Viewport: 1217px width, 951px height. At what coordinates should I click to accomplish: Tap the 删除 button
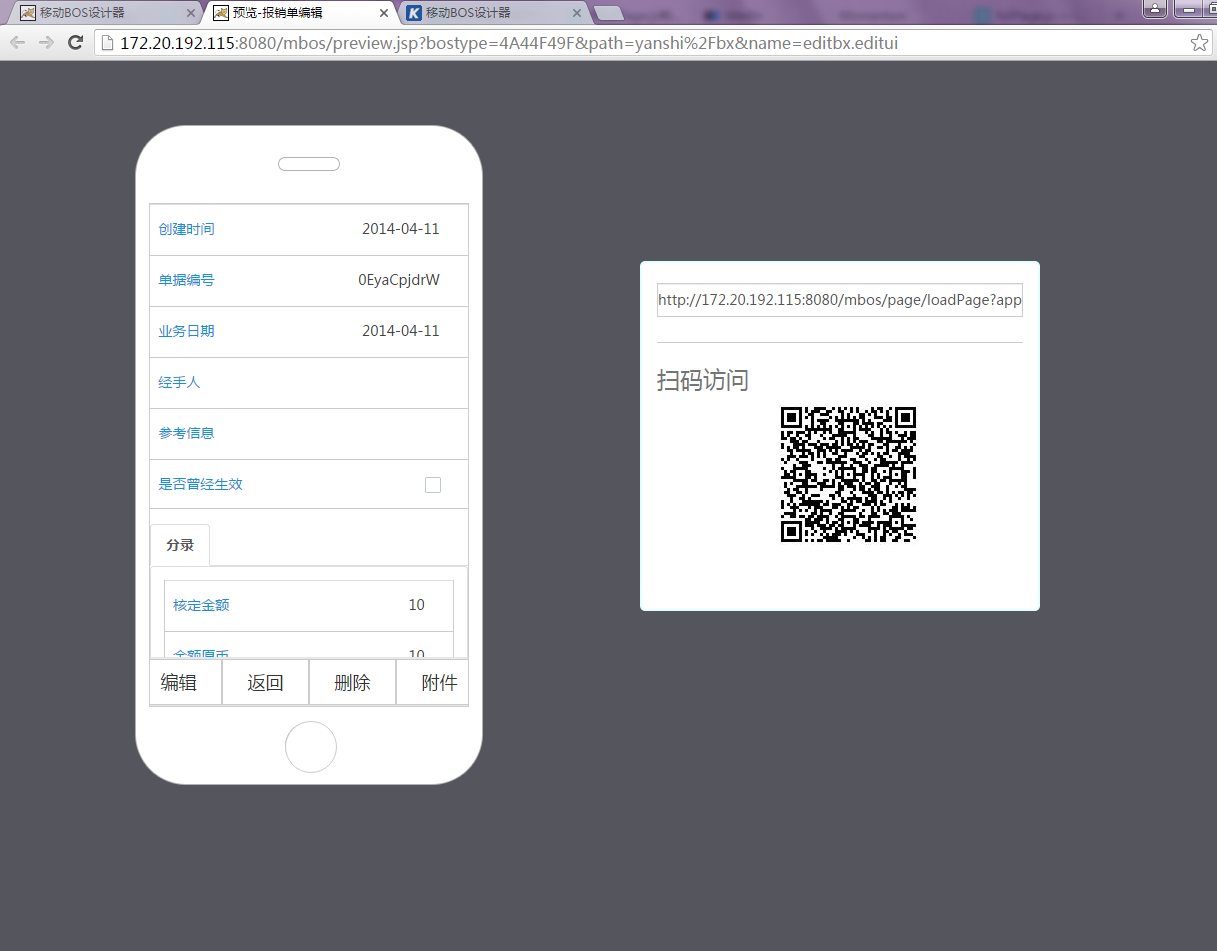click(x=352, y=683)
